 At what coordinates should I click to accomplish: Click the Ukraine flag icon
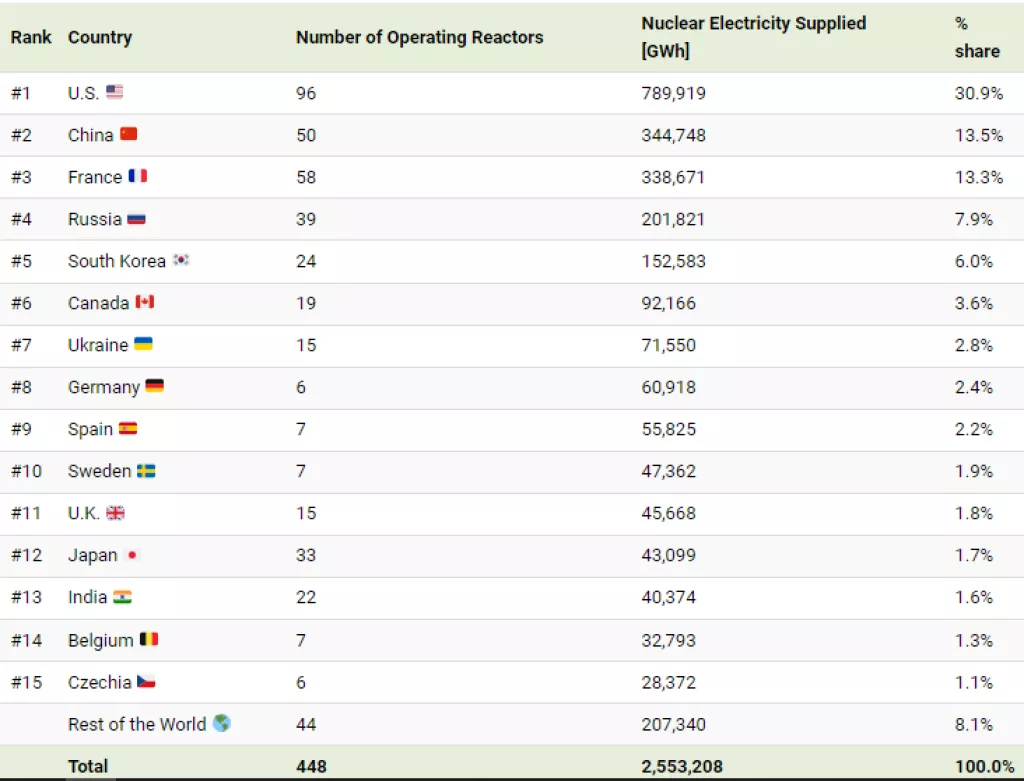pos(144,344)
